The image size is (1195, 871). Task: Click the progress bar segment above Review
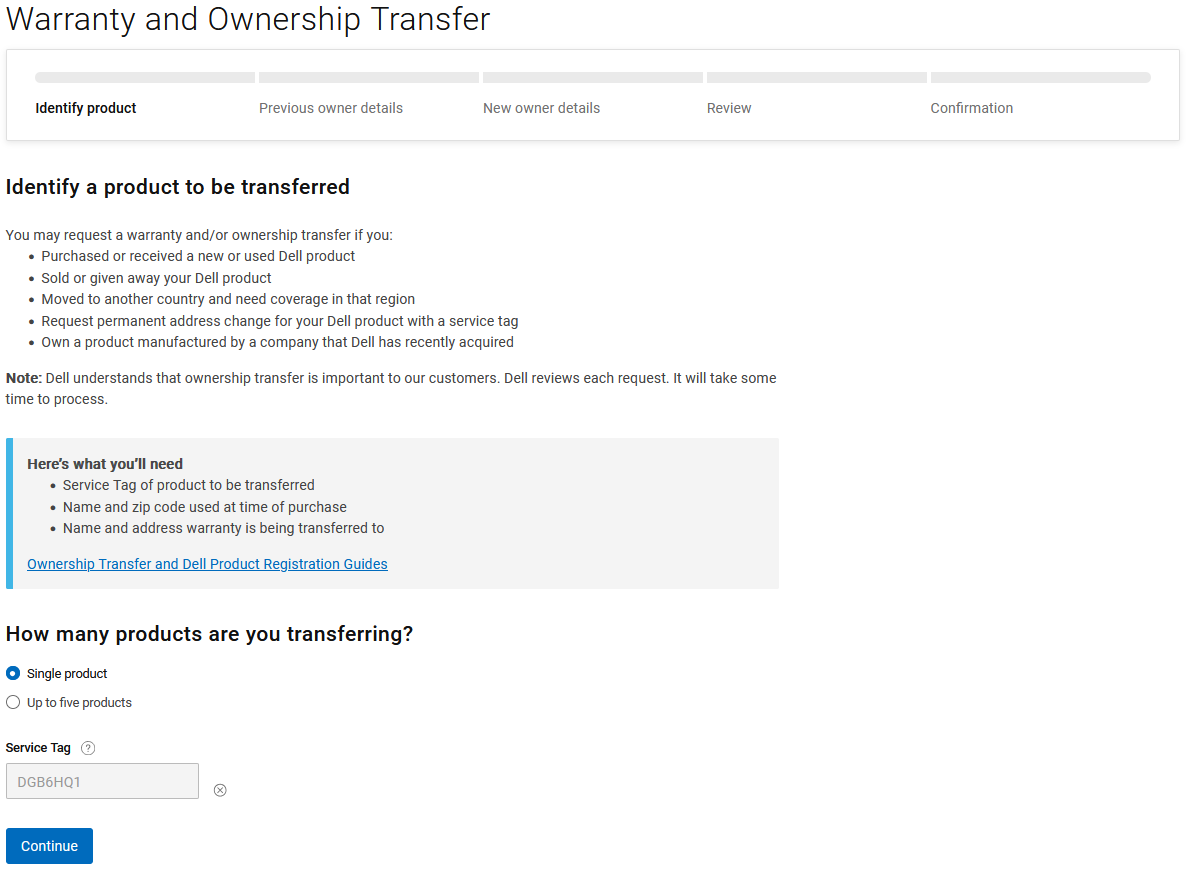click(x=817, y=78)
